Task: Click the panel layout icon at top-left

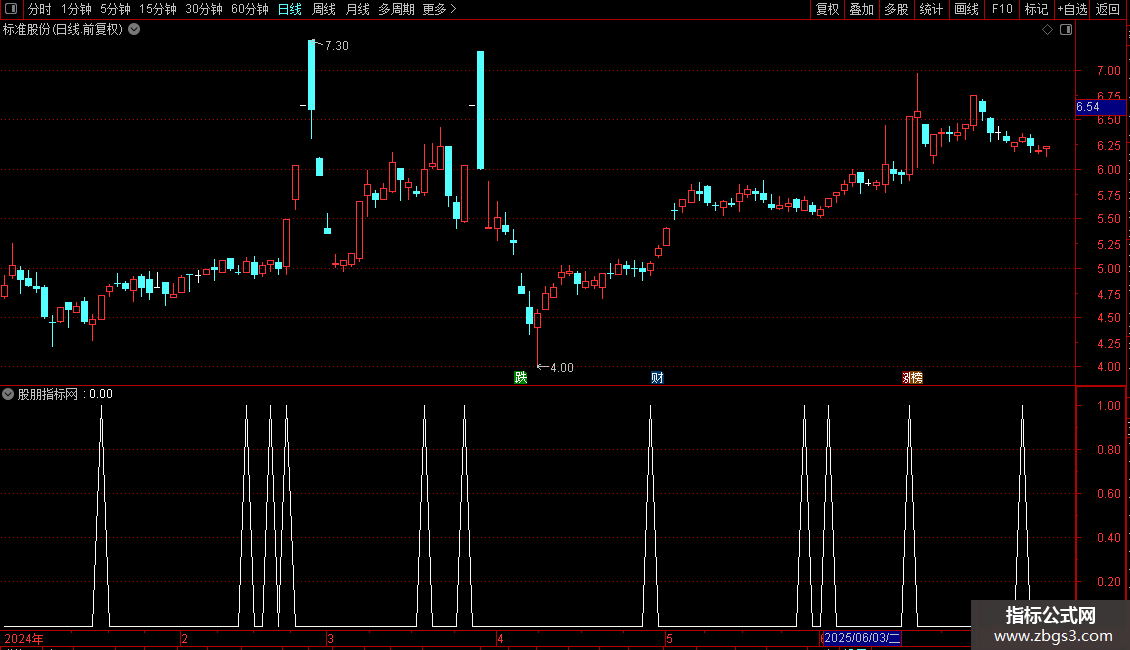Action: [11, 9]
